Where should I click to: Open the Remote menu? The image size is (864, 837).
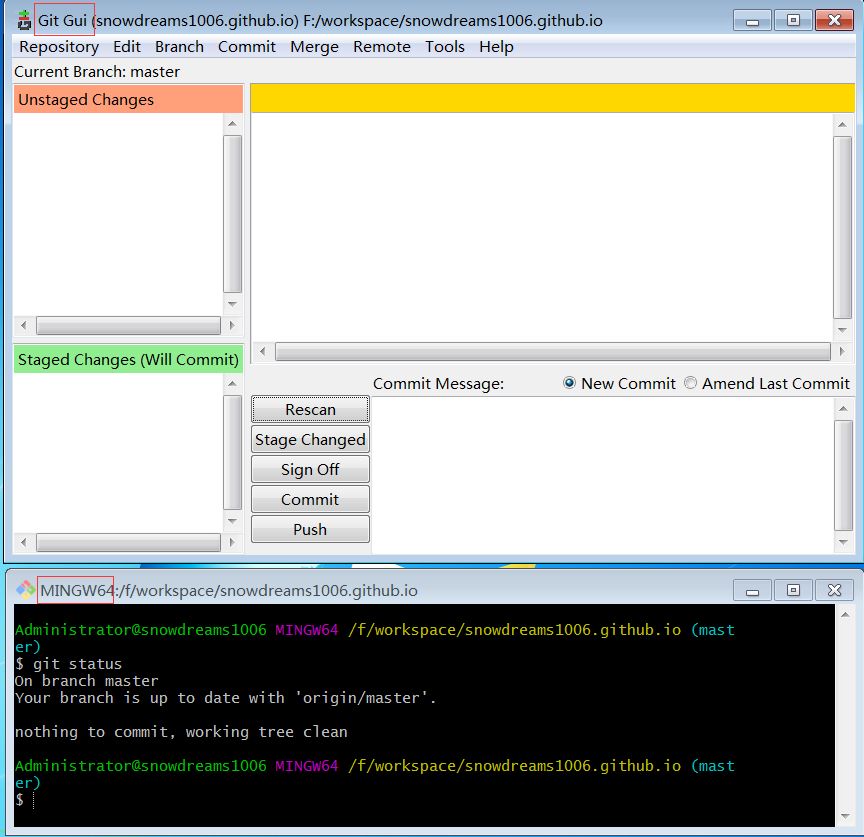coord(381,47)
